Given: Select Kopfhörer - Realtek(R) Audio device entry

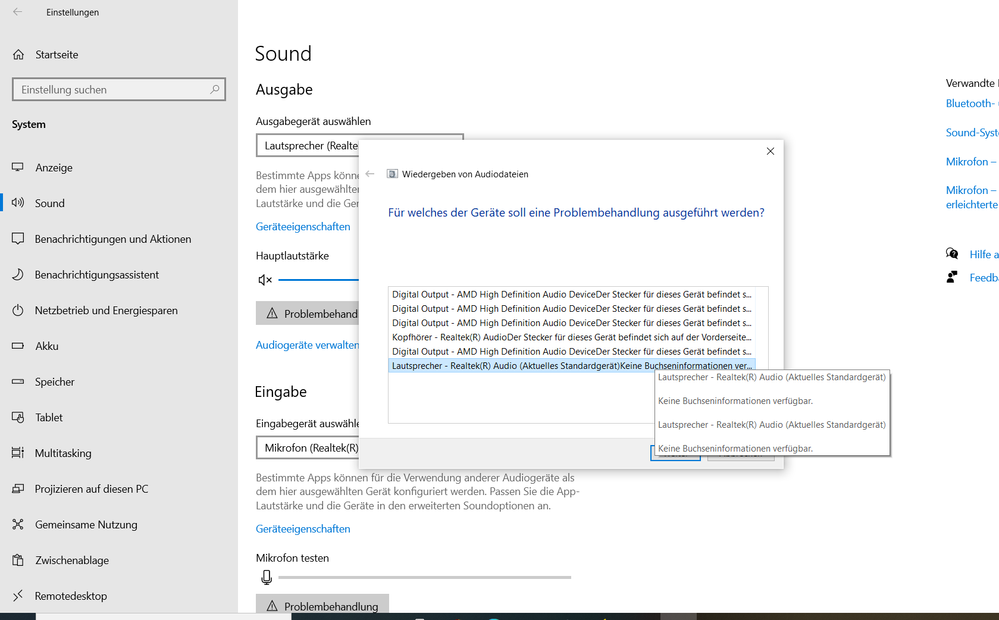Looking at the screenshot, I should (570, 337).
